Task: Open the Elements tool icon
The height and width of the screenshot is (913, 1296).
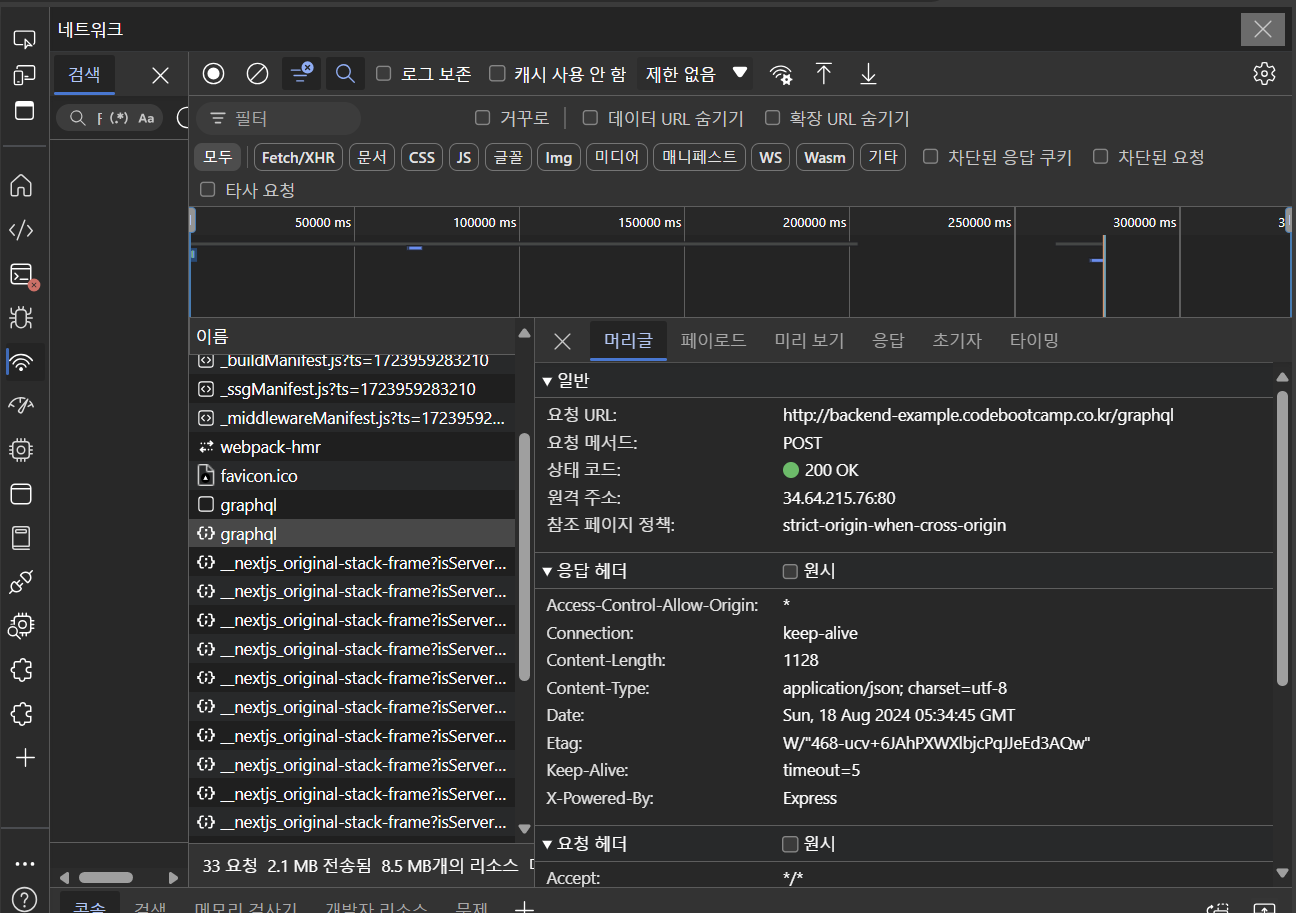Action: tap(21, 231)
